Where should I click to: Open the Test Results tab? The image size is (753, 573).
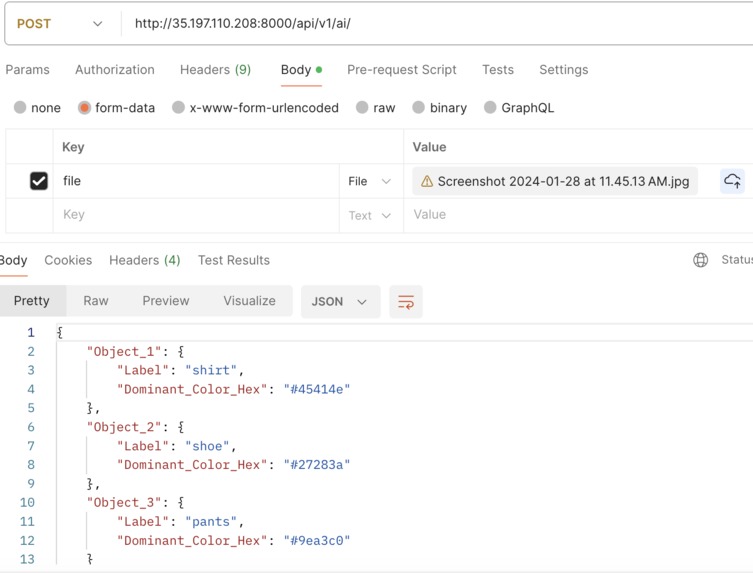[234, 260]
